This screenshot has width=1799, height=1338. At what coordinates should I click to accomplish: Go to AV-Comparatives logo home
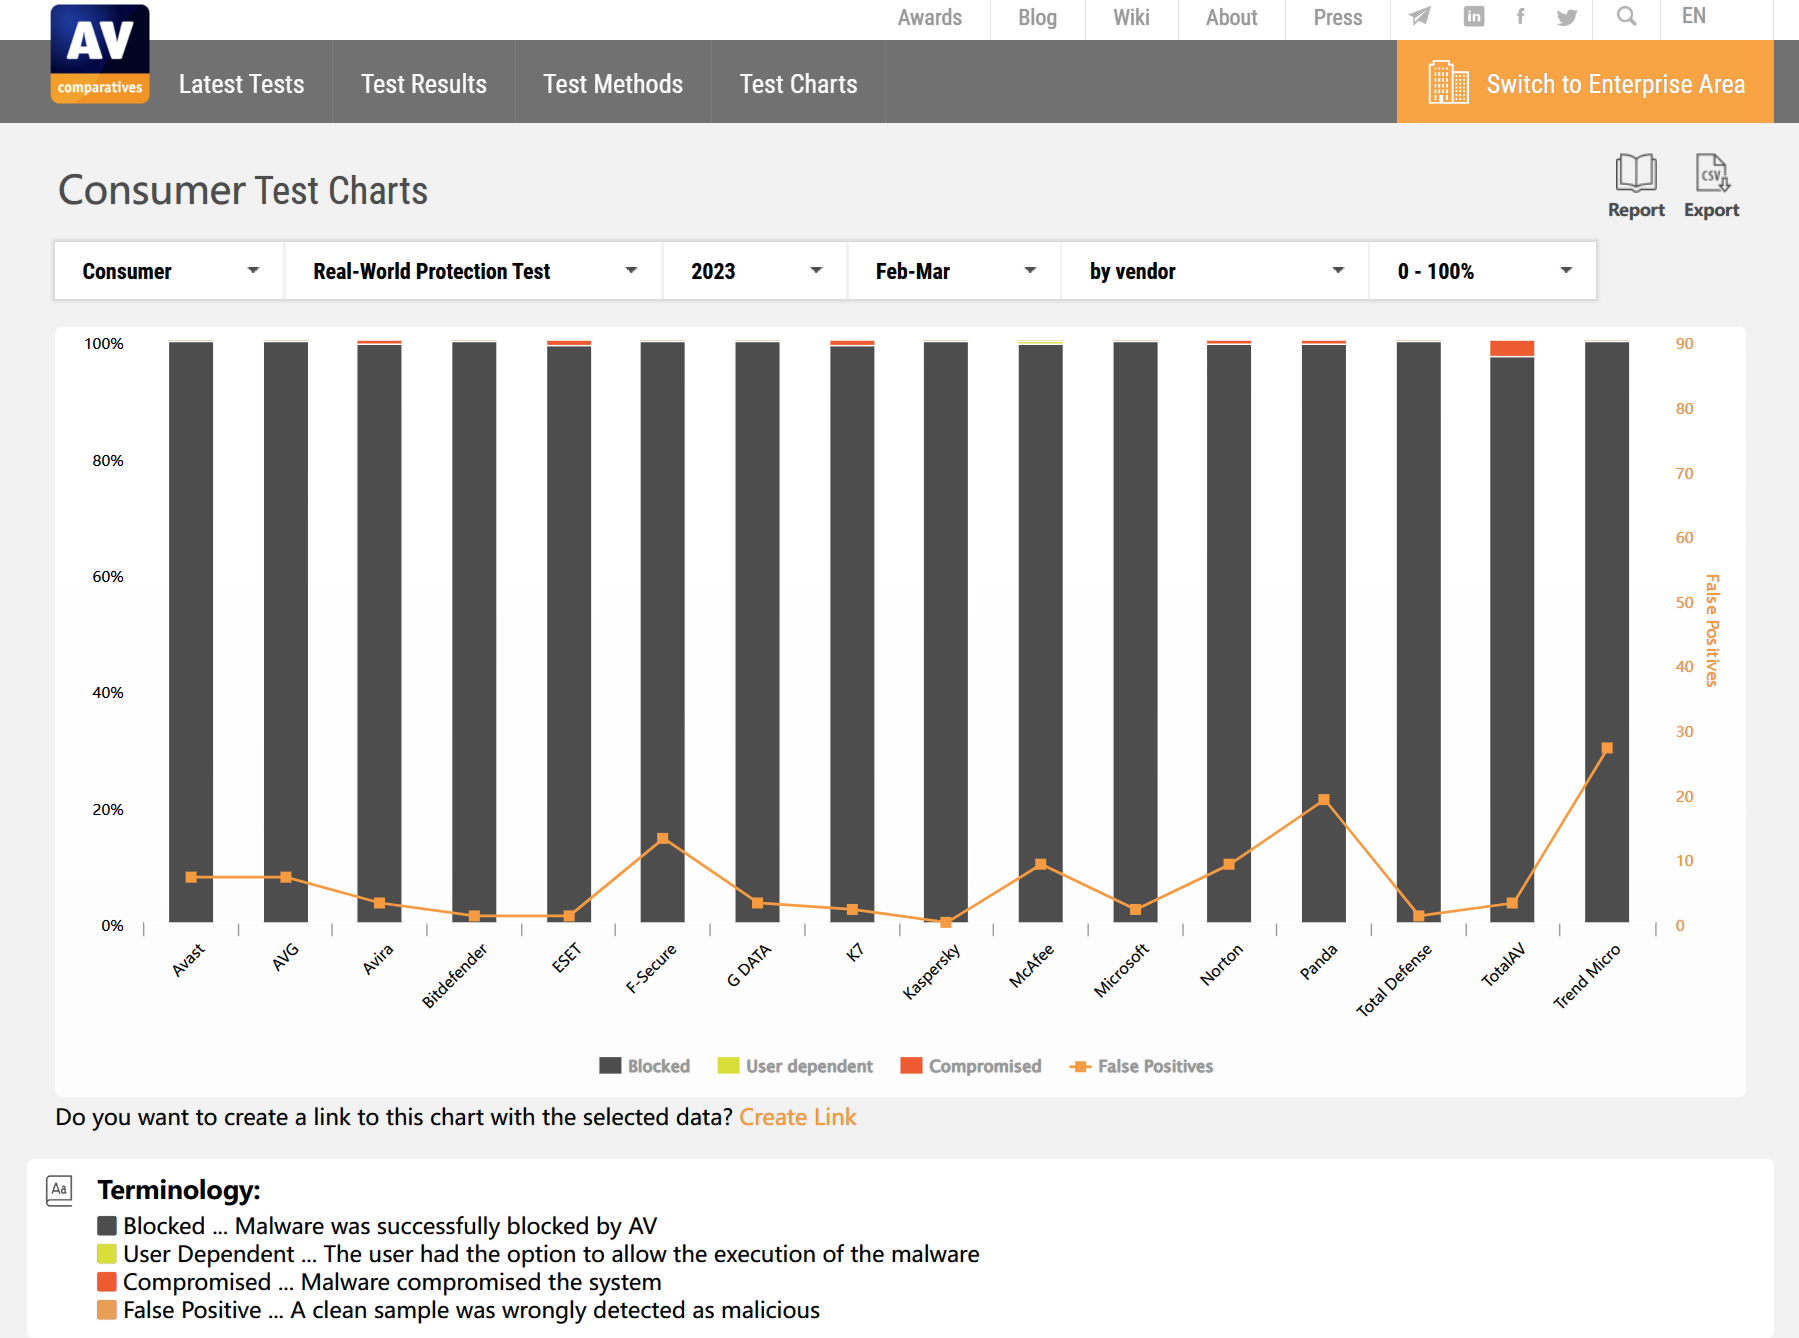click(x=100, y=53)
